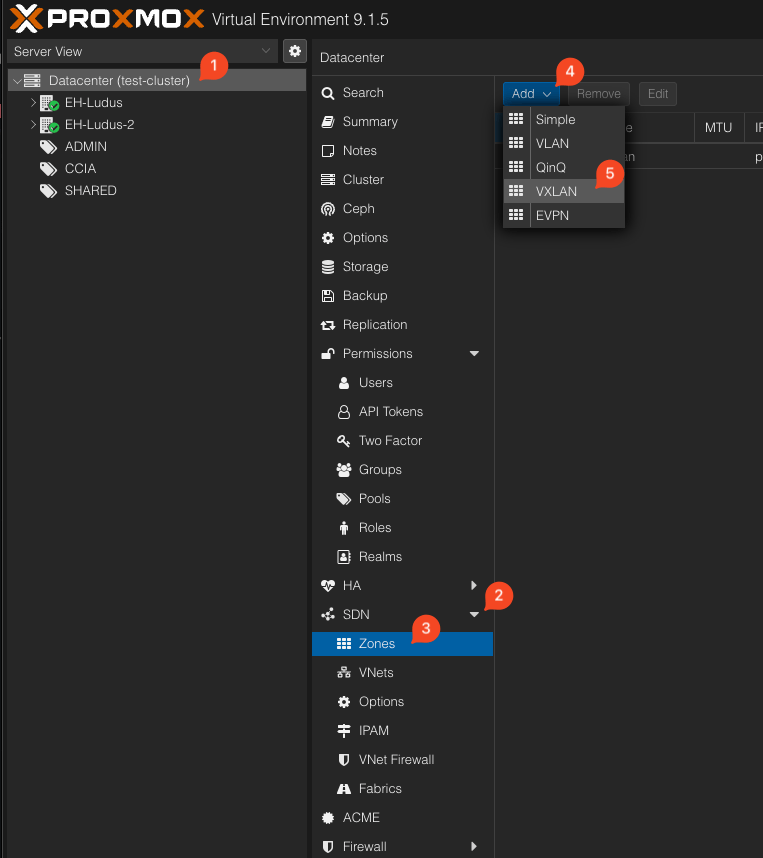Open the Add zone dropdown button
The image size is (763, 858).
531,94
